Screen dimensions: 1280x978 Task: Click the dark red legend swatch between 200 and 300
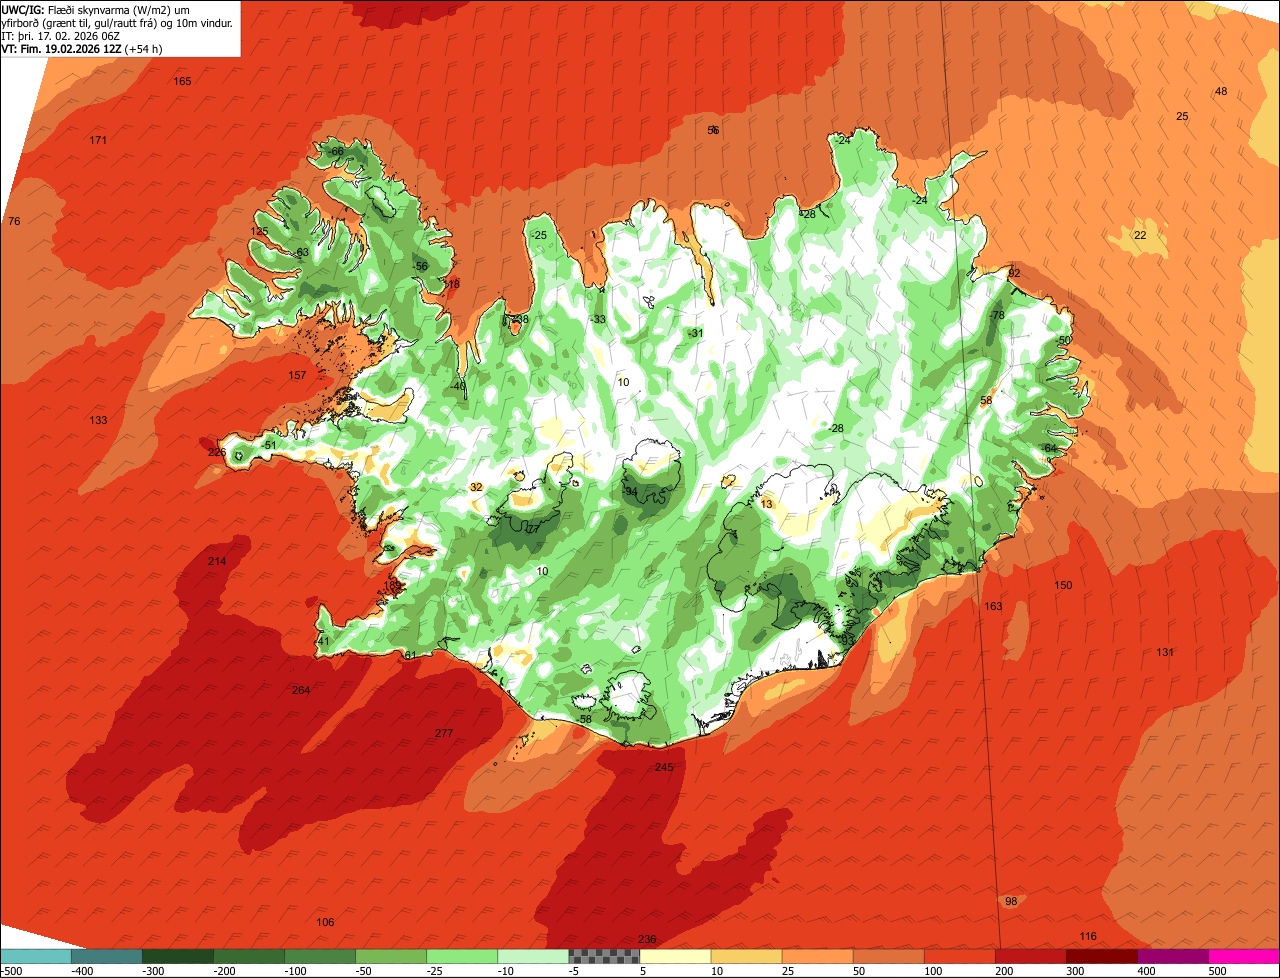[1031, 956]
